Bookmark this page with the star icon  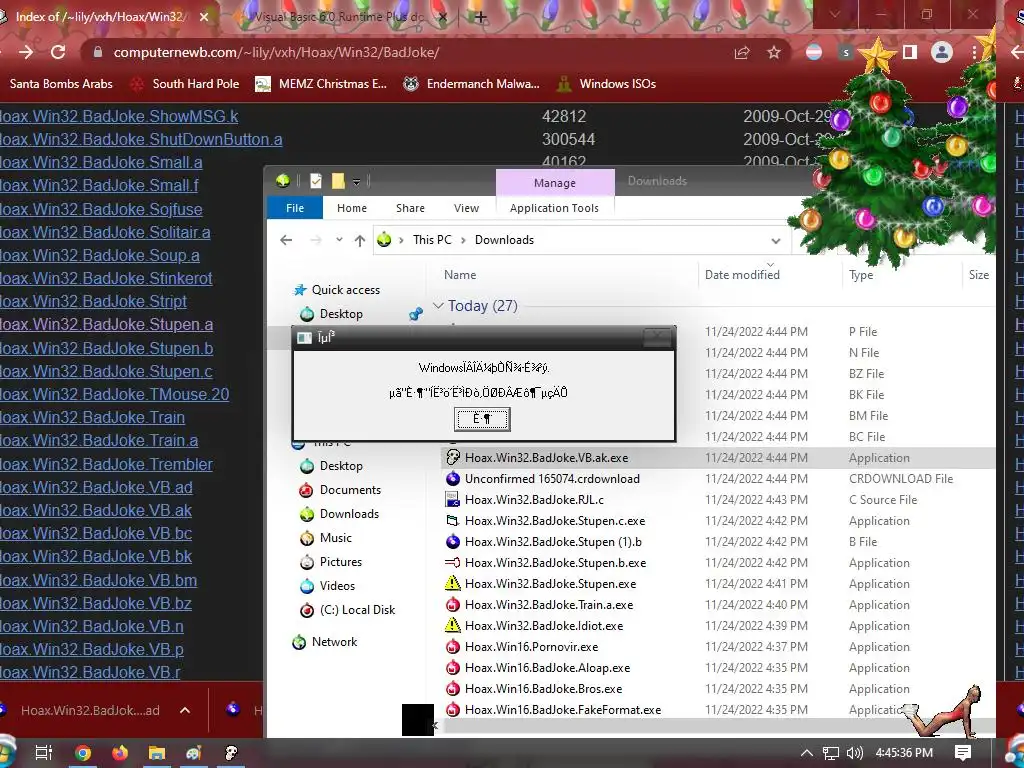pos(774,52)
